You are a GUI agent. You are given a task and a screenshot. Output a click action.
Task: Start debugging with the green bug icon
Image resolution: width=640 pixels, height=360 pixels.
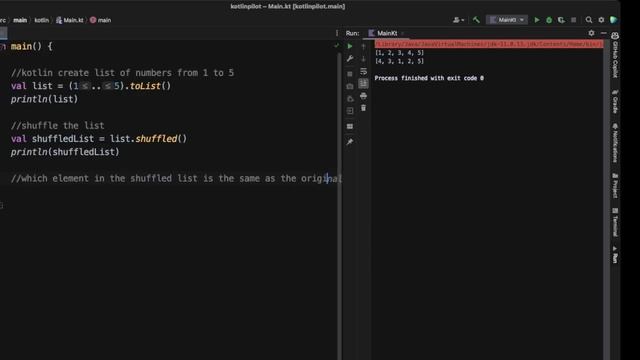point(549,20)
